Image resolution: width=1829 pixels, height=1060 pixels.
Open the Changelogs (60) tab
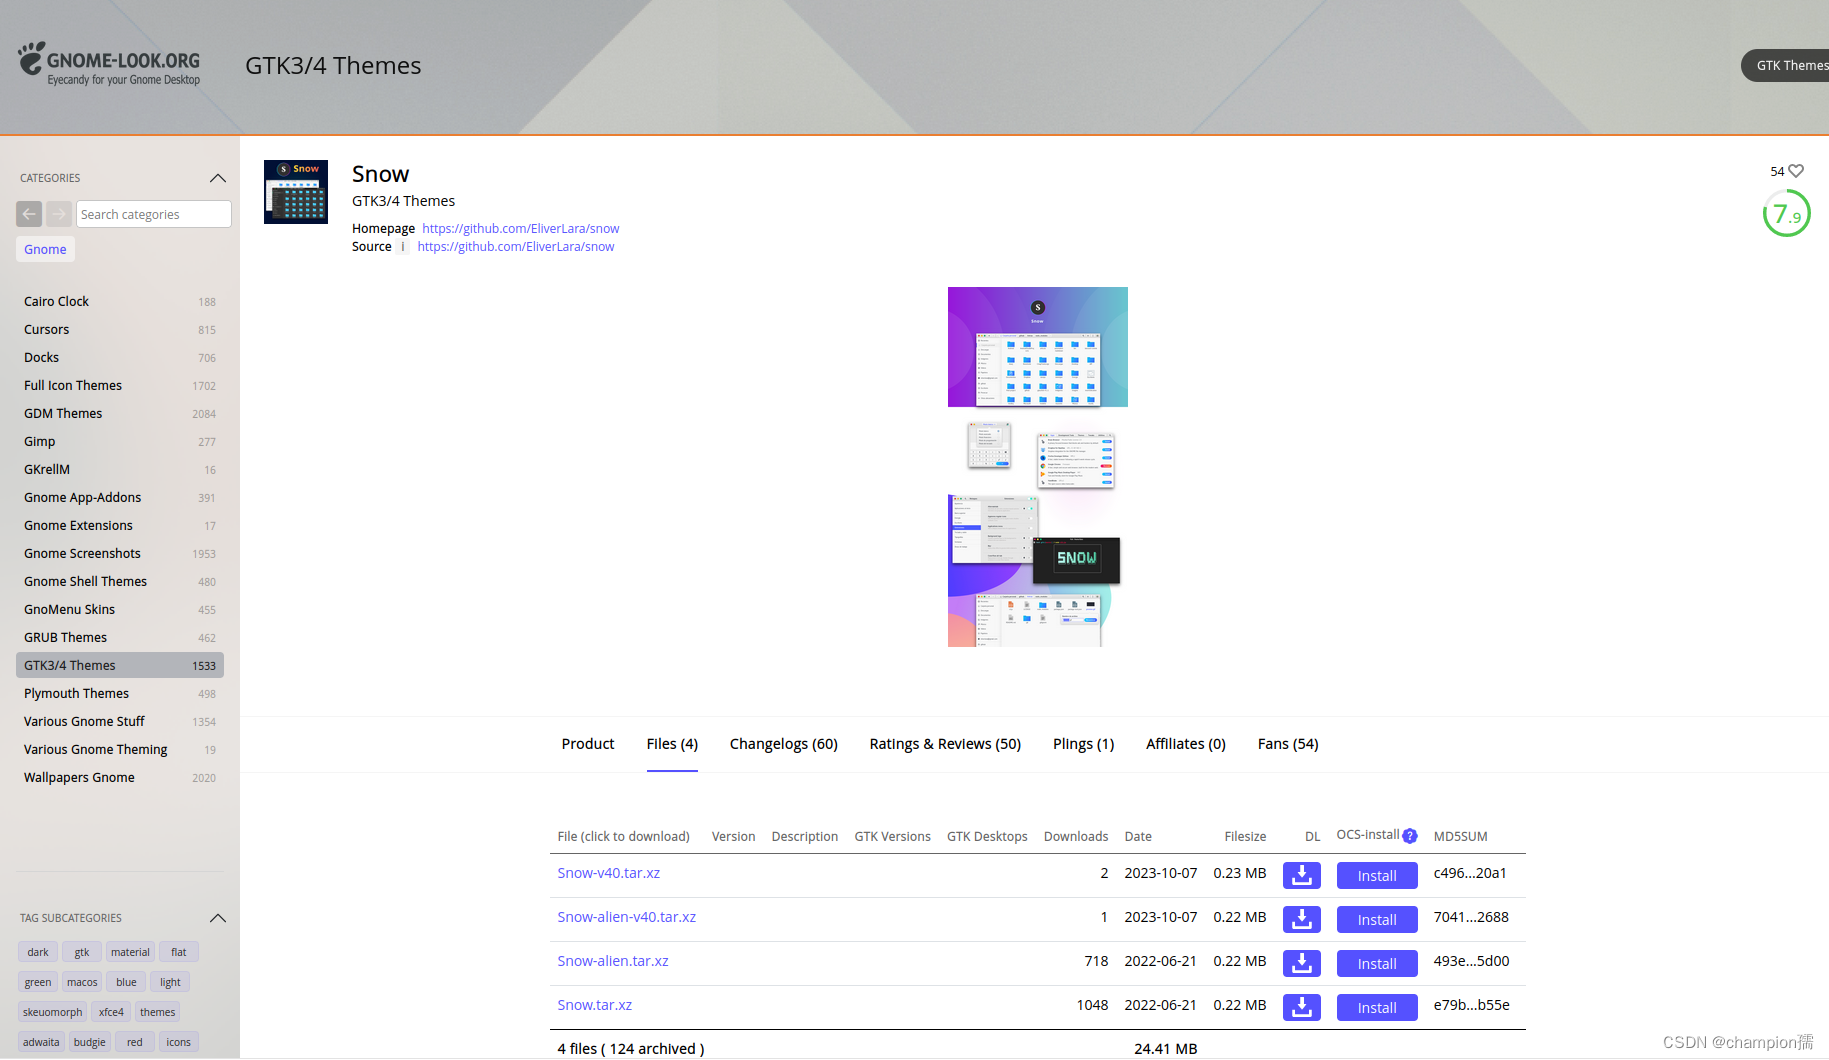pyautogui.click(x=784, y=744)
